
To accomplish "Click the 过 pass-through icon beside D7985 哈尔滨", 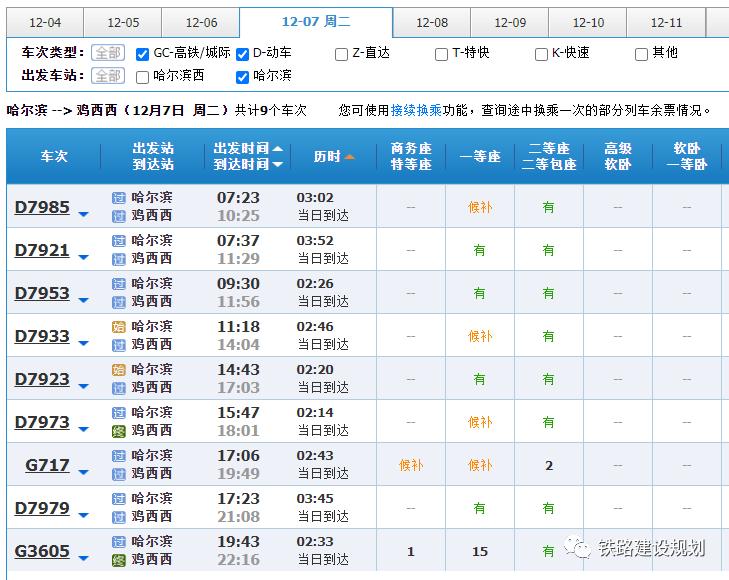I will [119, 198].
